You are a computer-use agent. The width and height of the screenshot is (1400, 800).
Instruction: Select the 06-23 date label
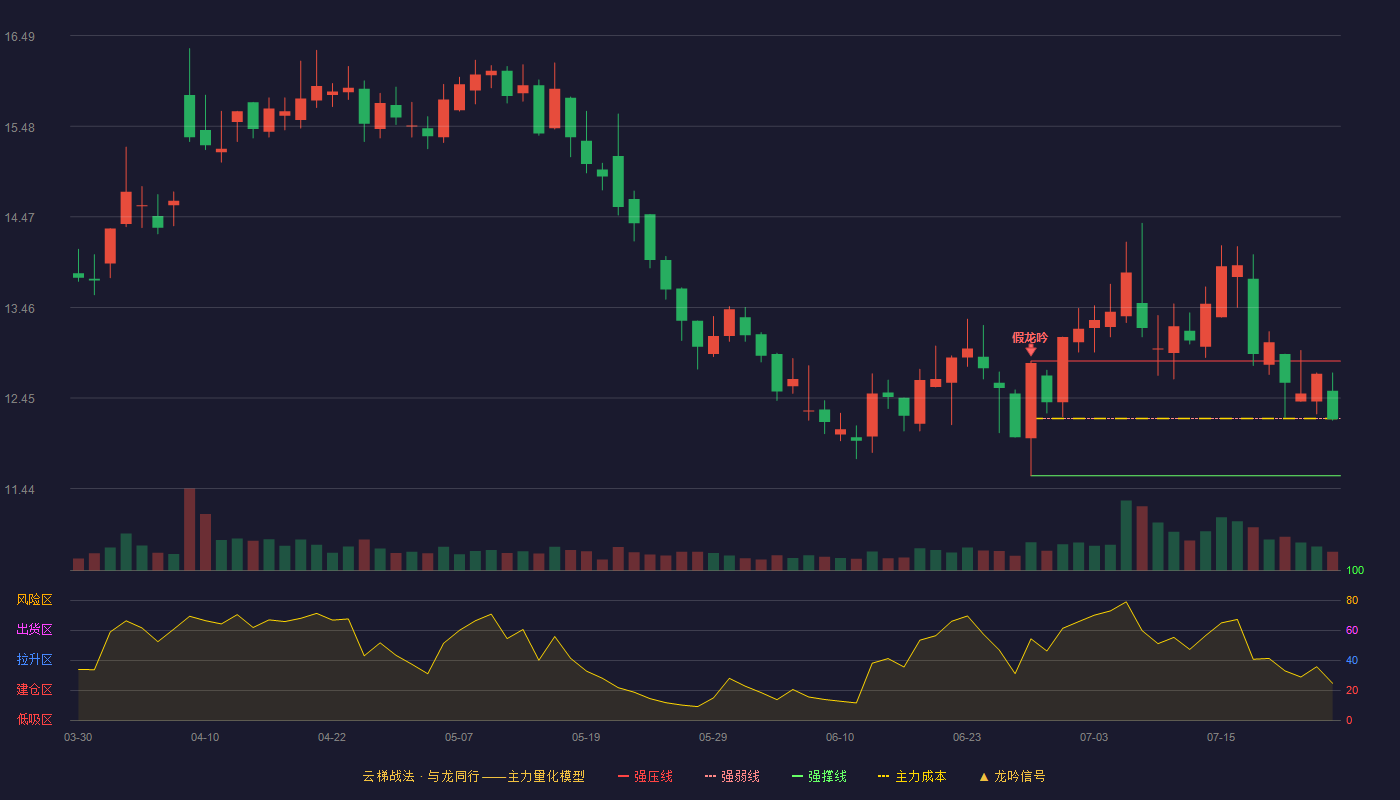tap(967, 737)
